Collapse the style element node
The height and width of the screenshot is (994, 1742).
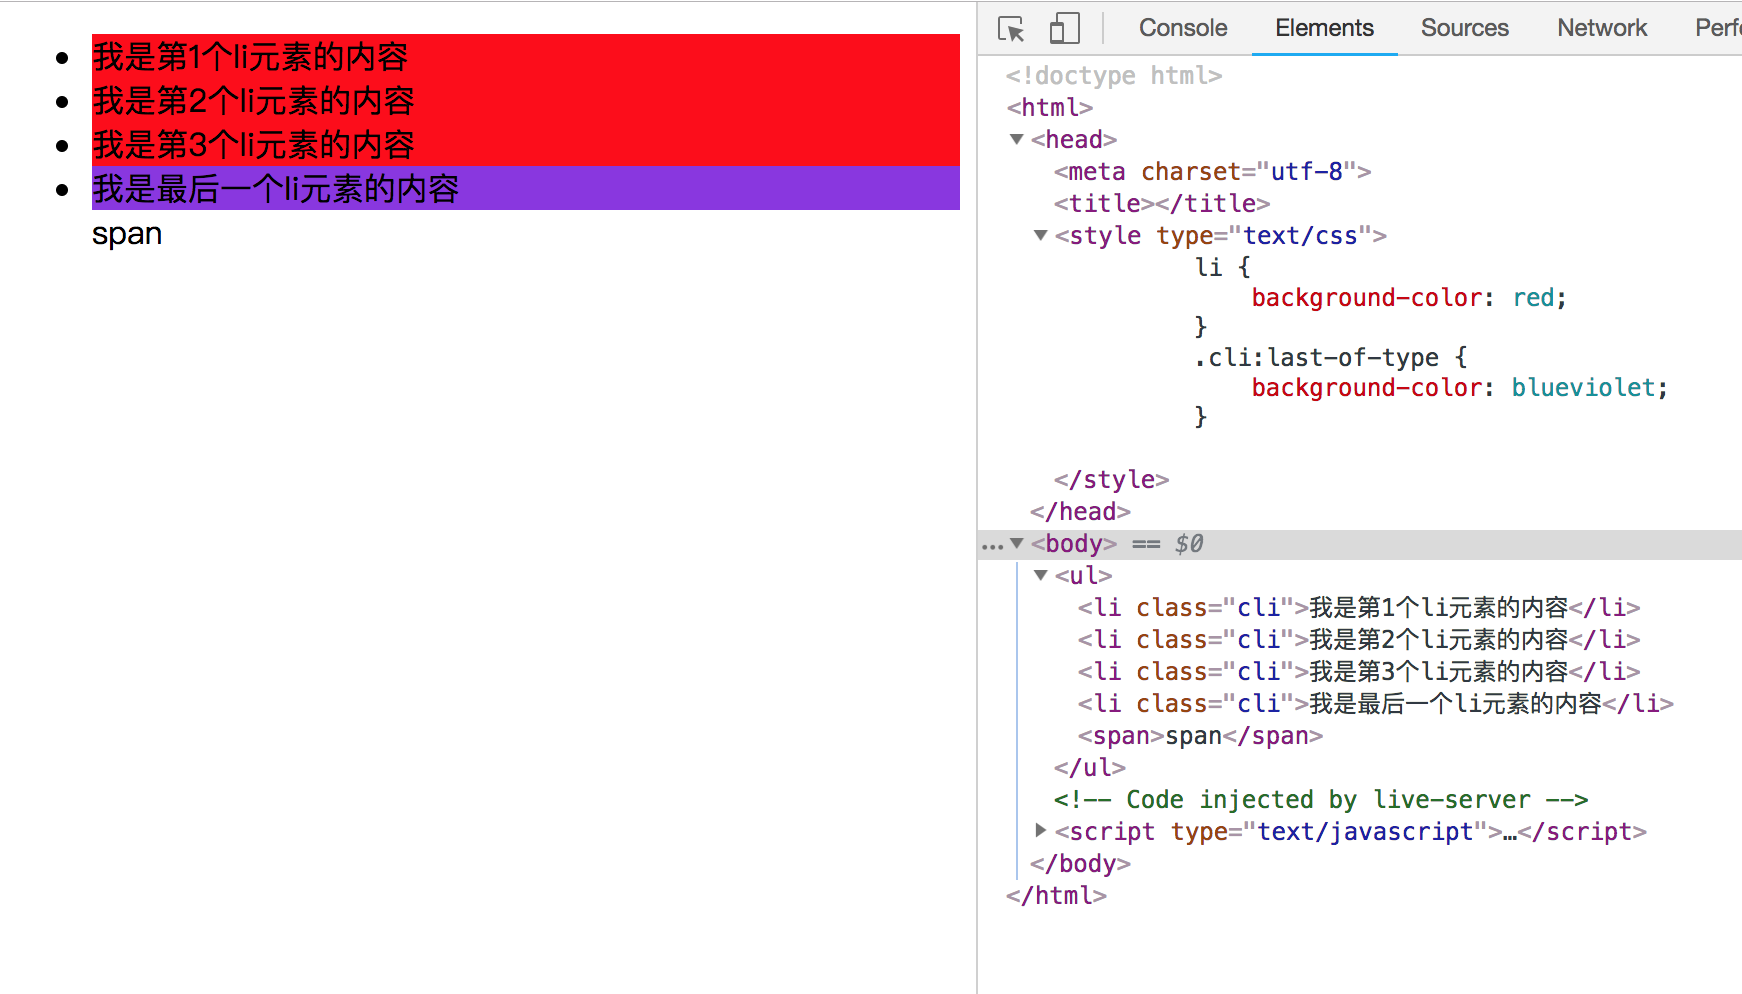(1041, 235)
